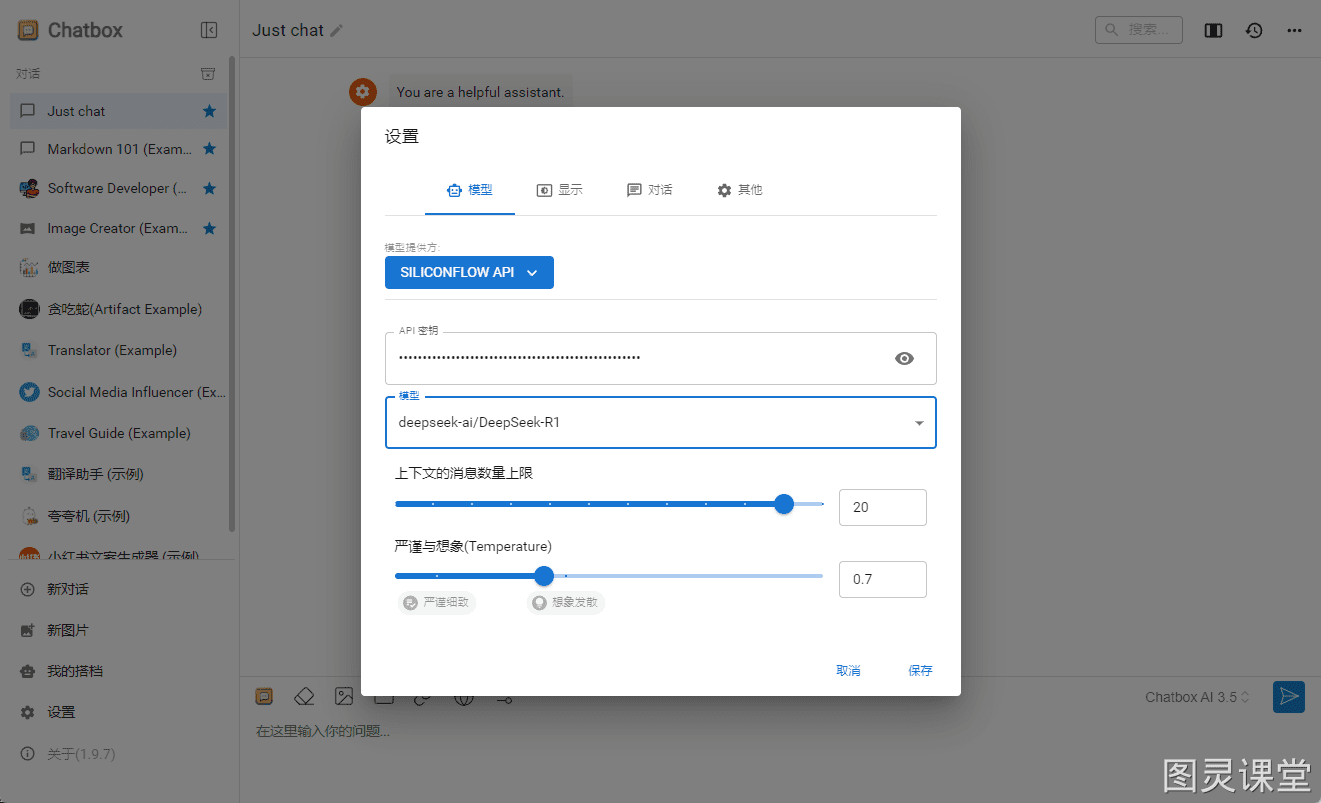
Task: Click 取消 to cancel the settings
Action: pos(848,671)
